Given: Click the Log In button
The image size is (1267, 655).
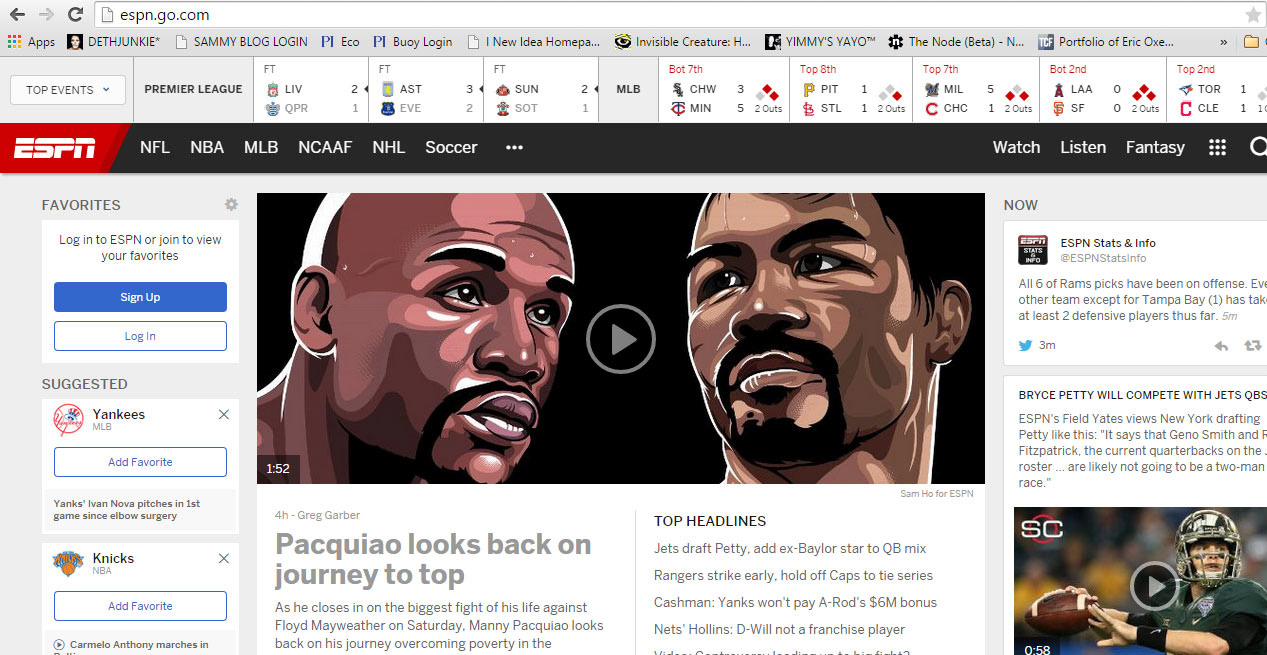Looking at the screenshot, I should click(x=140, y=336).
